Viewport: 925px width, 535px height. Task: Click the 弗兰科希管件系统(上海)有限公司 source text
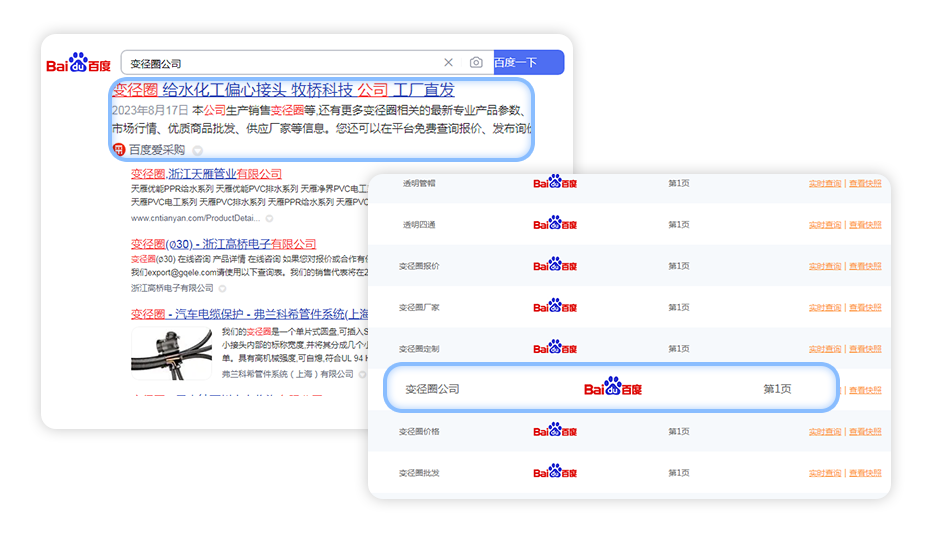pyautogui.click(x=288, y=375)
